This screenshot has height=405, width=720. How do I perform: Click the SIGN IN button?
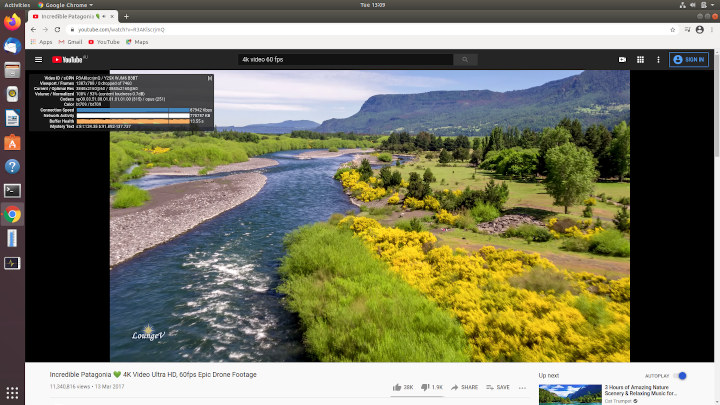click(x=689, y=60)
